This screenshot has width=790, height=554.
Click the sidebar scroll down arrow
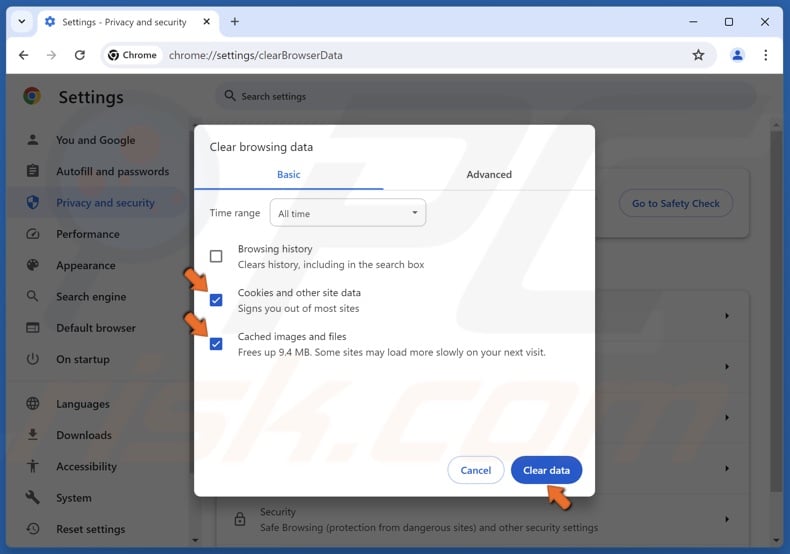tap(195, 540)
